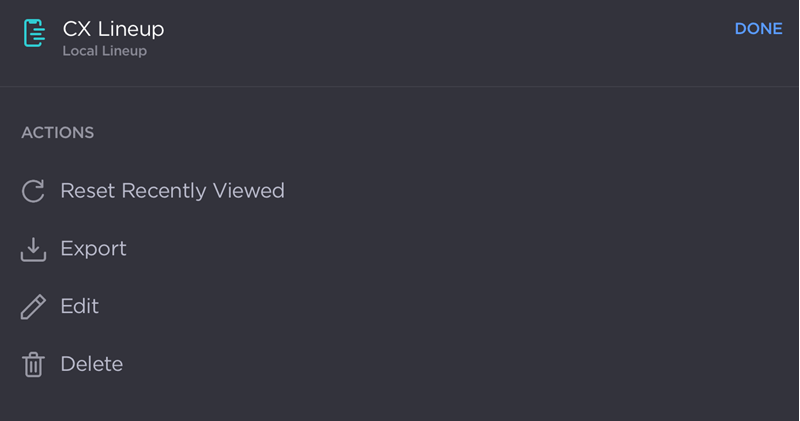Click the pencil edit icon

click(33, 307)
